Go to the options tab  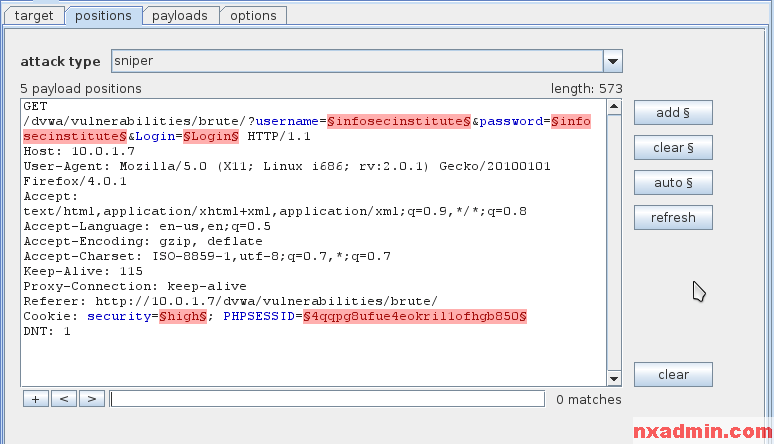(253, 15)
